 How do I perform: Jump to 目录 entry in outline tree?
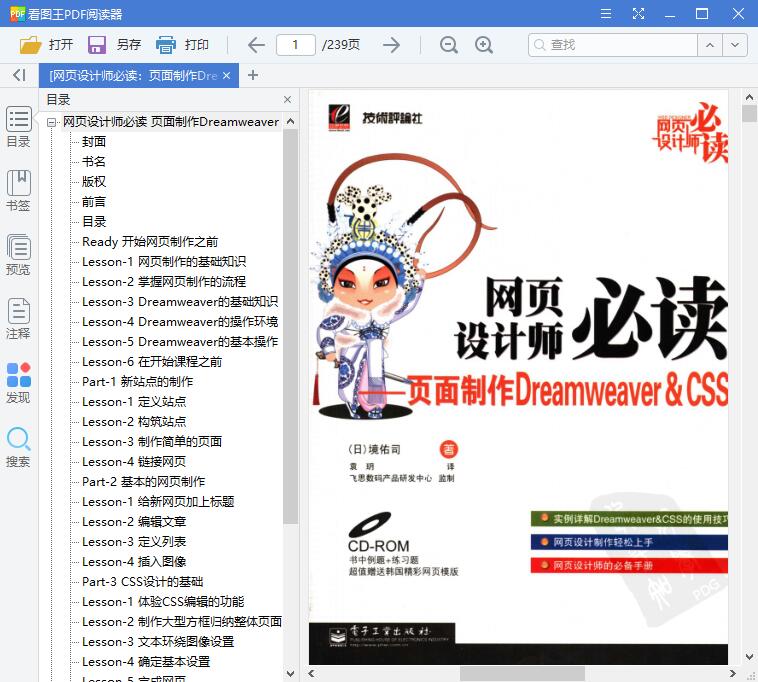click(94, 221)
